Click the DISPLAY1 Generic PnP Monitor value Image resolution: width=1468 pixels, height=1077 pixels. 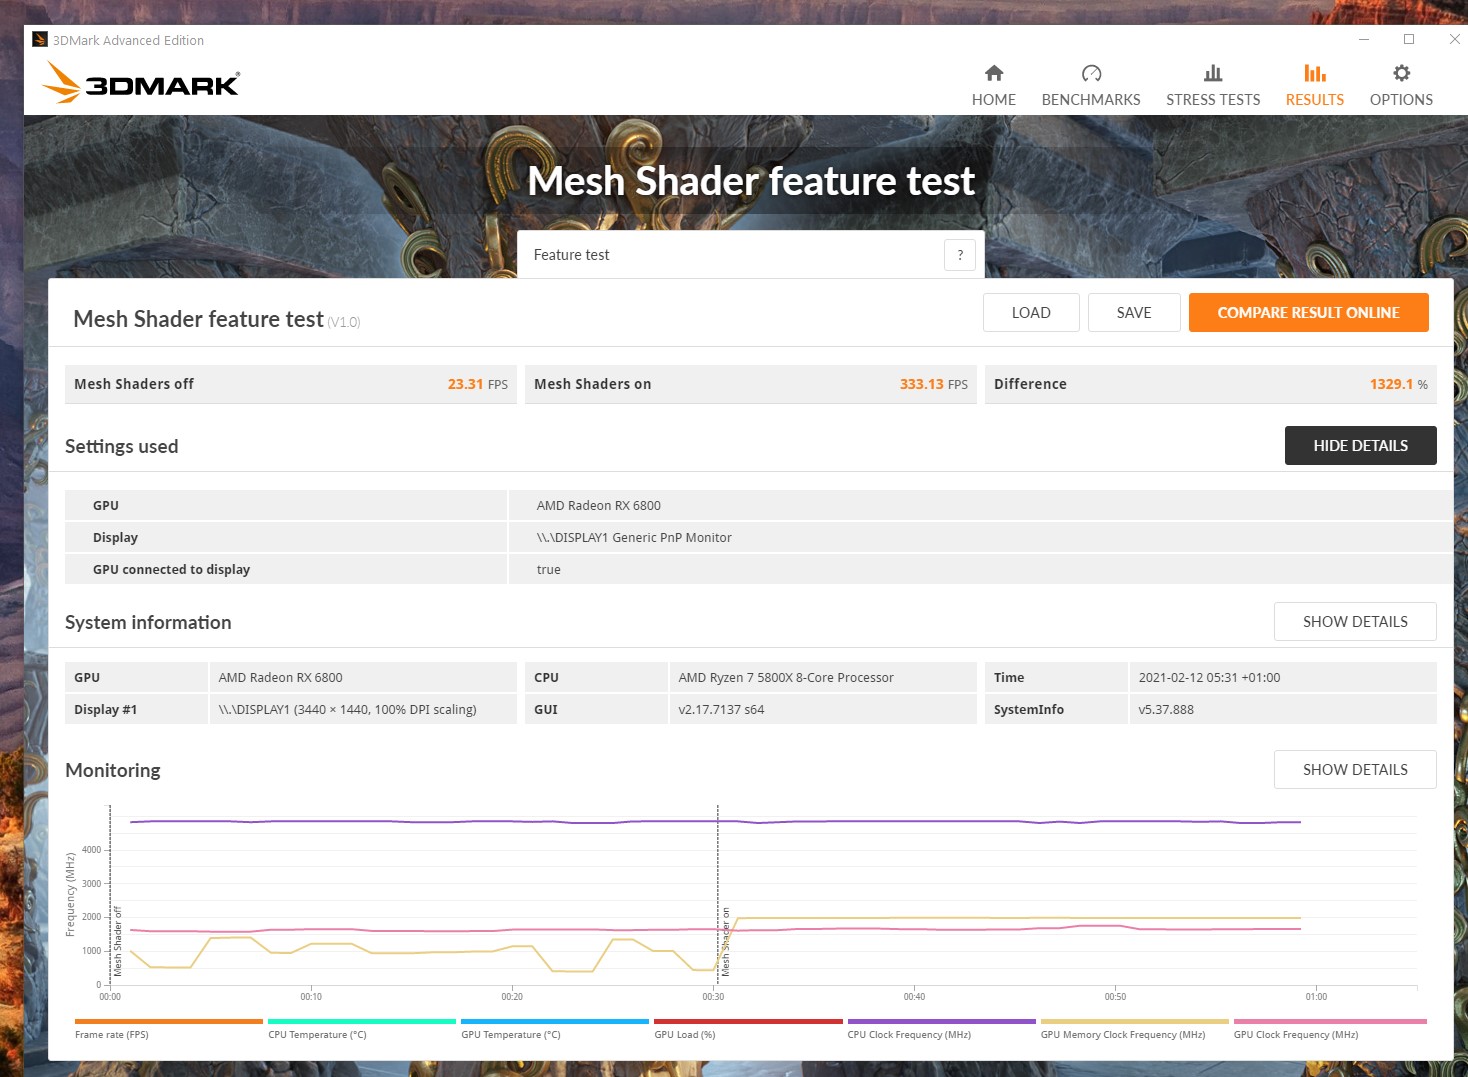pos(634,537)
